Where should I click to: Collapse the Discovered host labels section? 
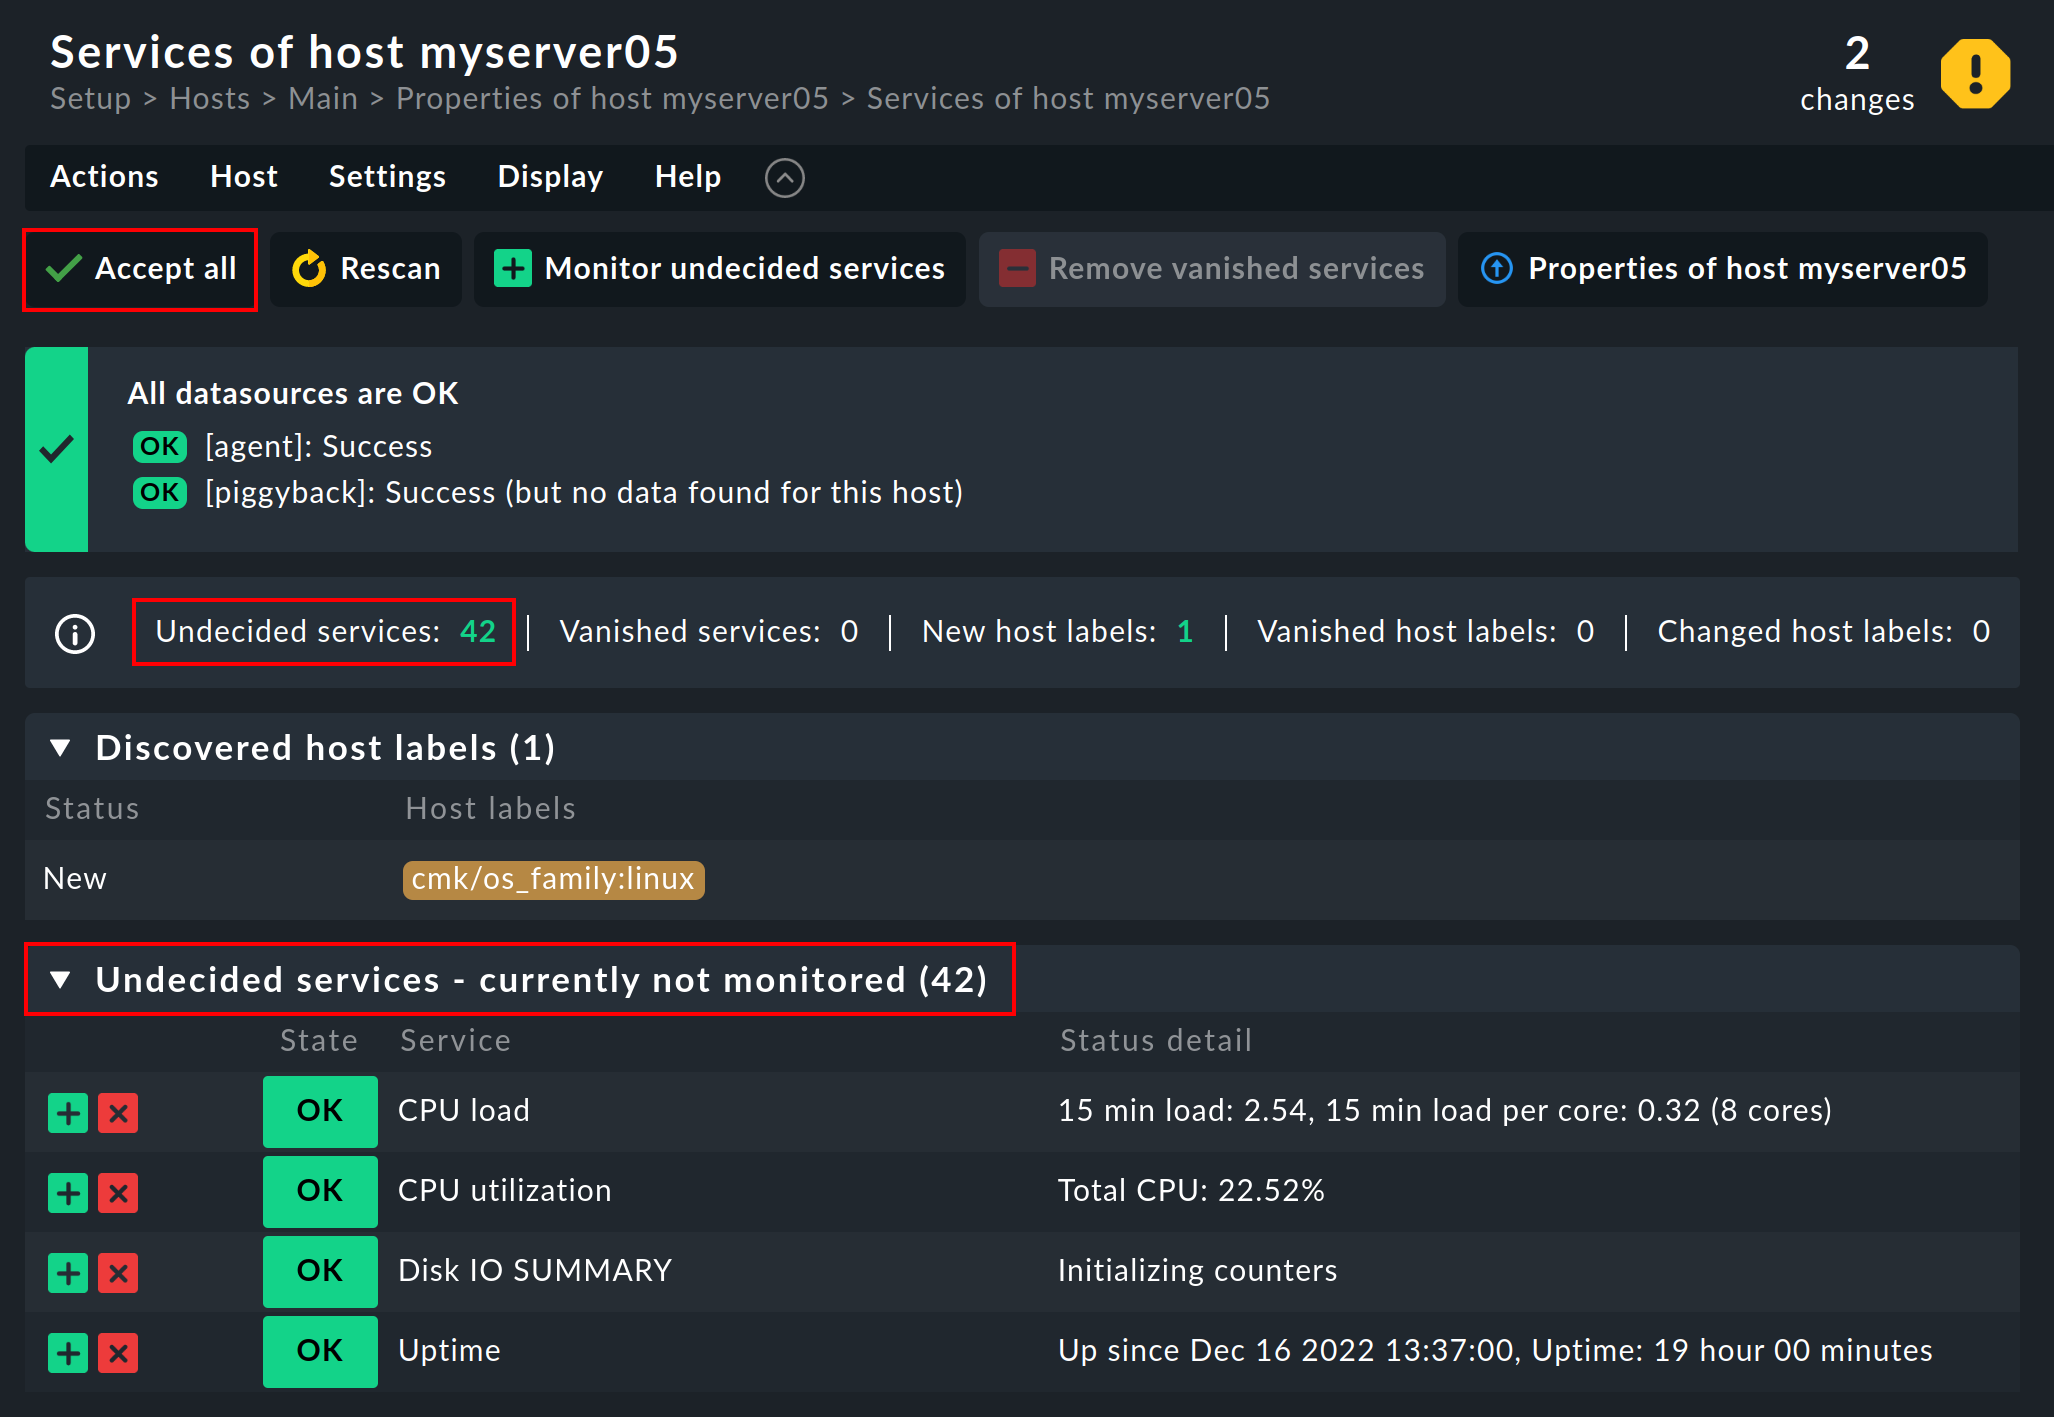[61, 747]
